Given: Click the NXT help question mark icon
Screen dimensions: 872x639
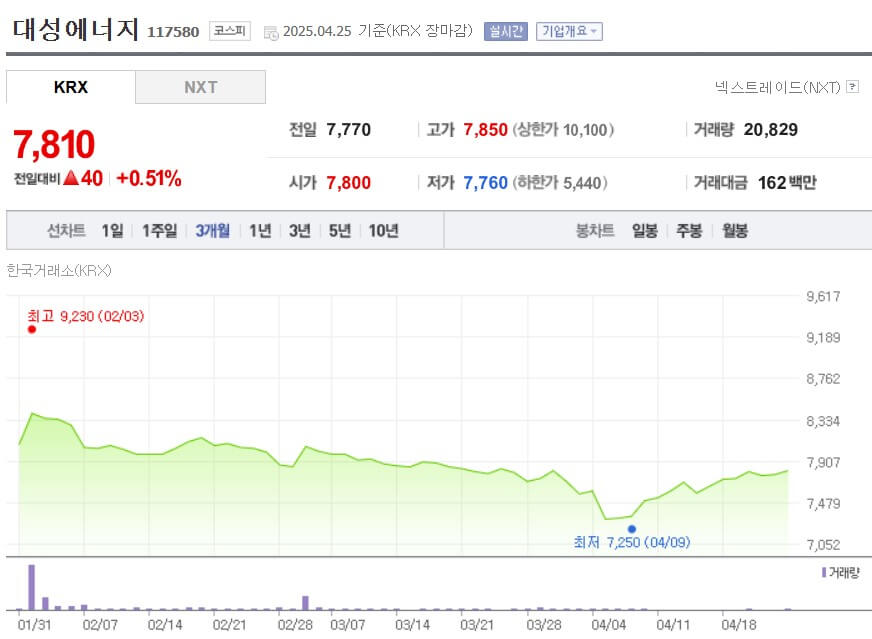Looking at the screenshot, I should click(852, 87).
